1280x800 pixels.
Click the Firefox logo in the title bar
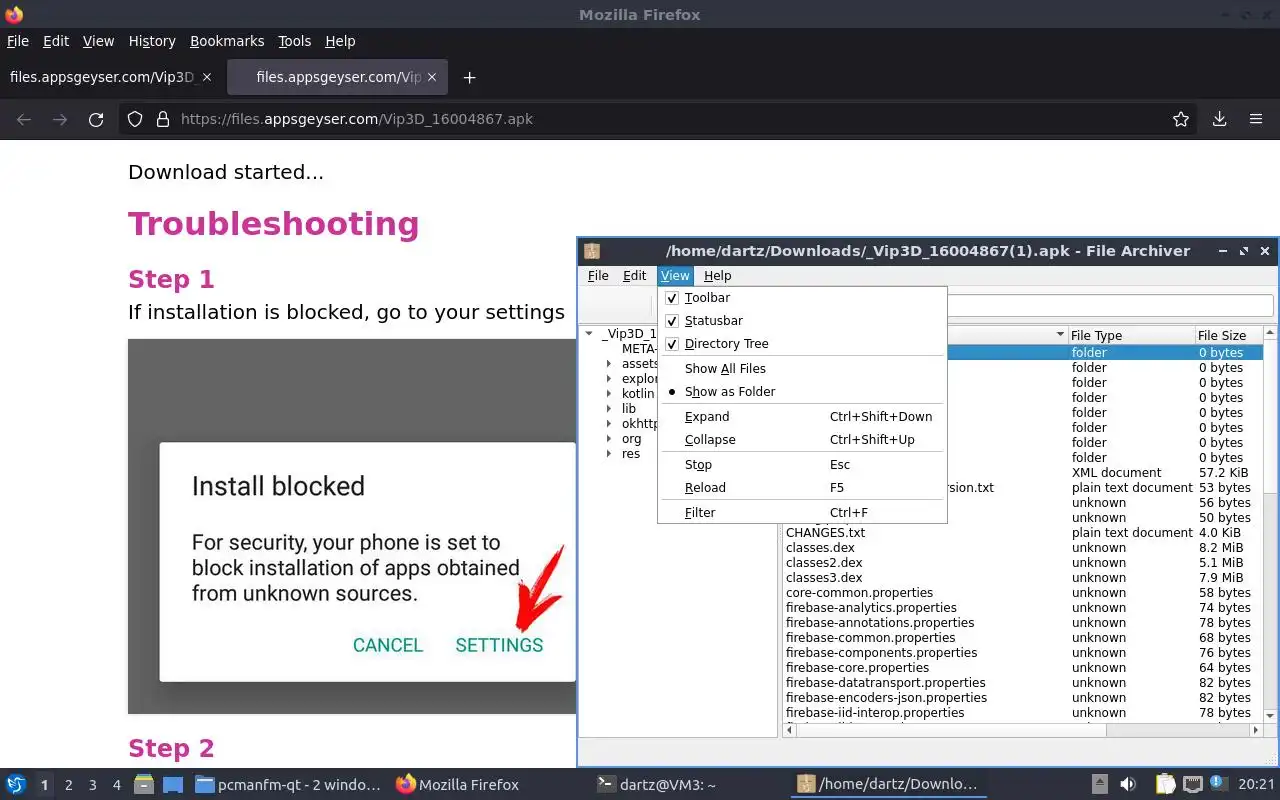[x=14, y=15]
